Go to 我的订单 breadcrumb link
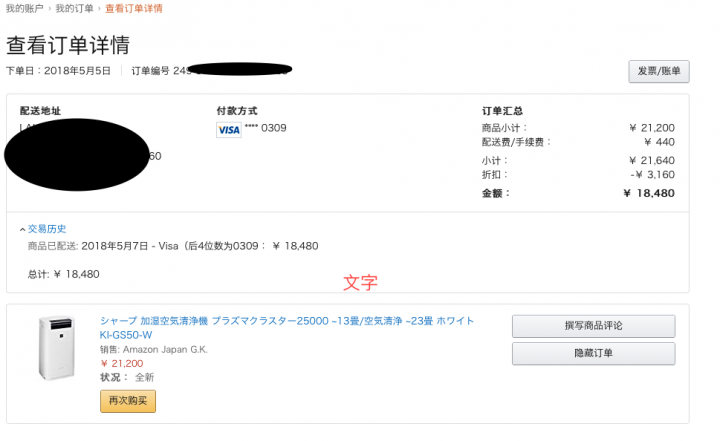The height and width of the screenshot is (441, 720). 74,9
